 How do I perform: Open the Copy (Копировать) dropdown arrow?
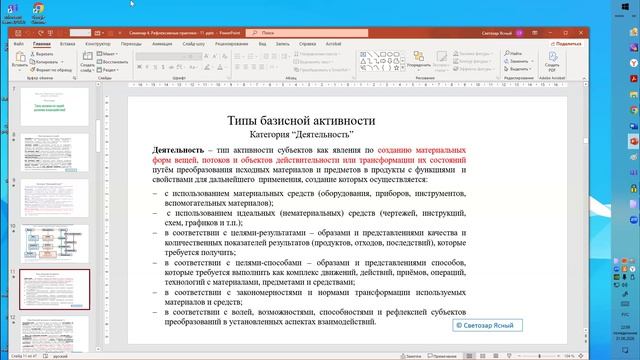[62, 62]
